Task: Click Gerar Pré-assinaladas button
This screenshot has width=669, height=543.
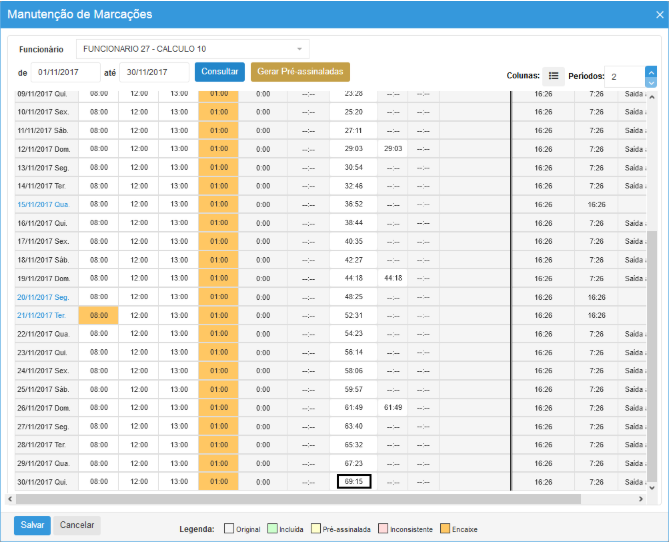Action: (x=300, y=72)
